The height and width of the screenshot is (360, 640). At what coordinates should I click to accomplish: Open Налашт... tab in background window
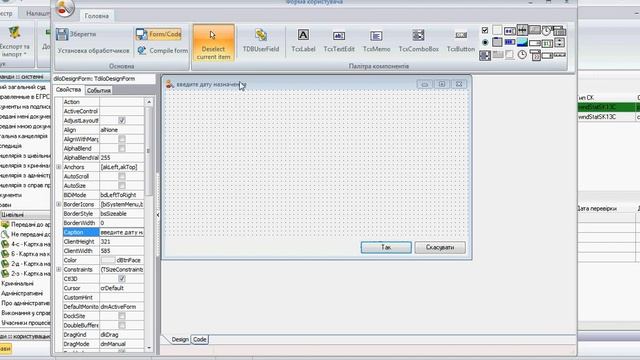[x=38, y=13]
